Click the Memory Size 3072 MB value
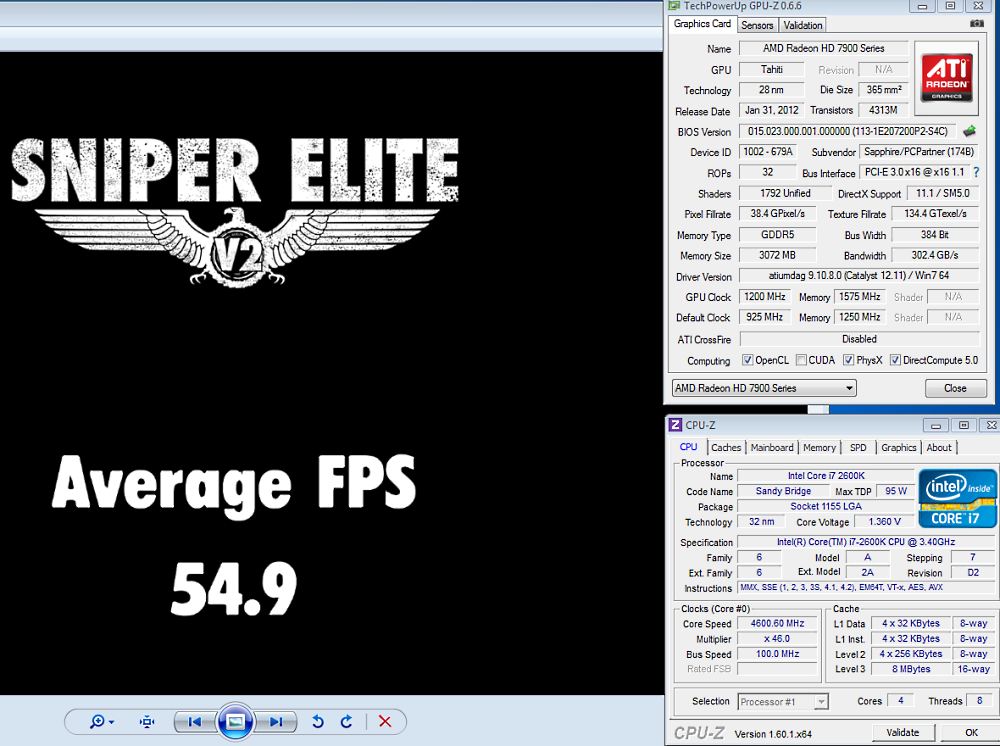 coord(777,255)
